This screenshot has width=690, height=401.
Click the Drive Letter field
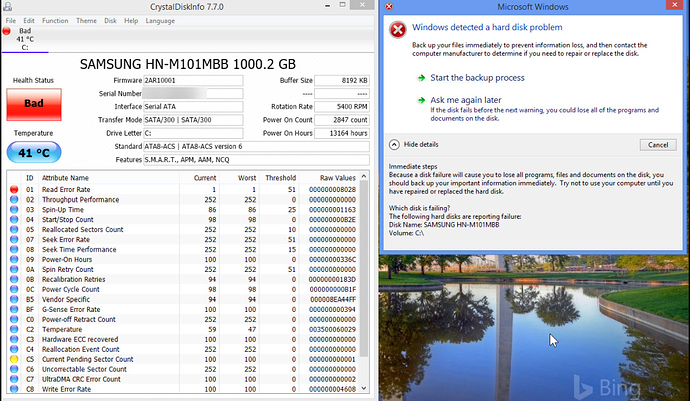(193, 133)
